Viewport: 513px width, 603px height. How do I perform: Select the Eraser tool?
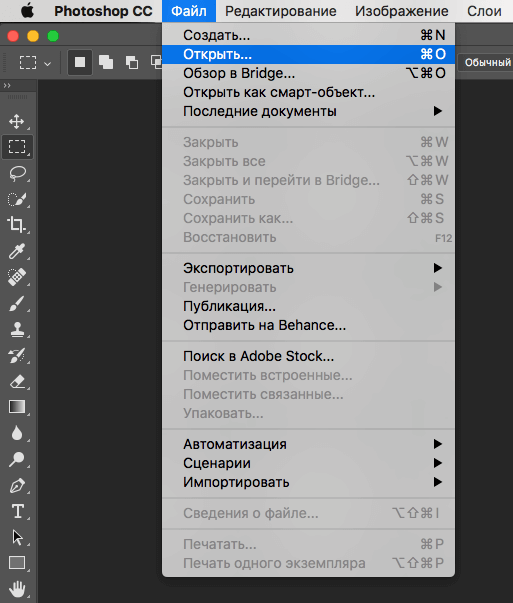[x=17, y=381]
